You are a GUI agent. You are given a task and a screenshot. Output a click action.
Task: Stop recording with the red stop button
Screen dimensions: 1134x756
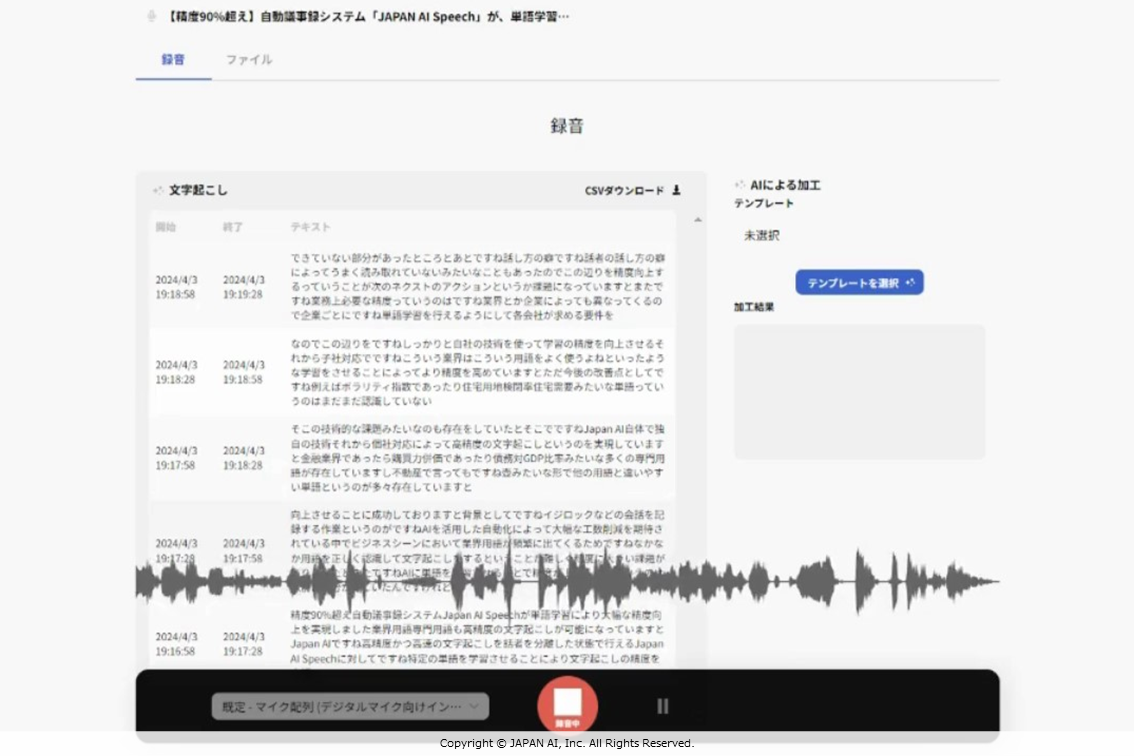point(568,705)
